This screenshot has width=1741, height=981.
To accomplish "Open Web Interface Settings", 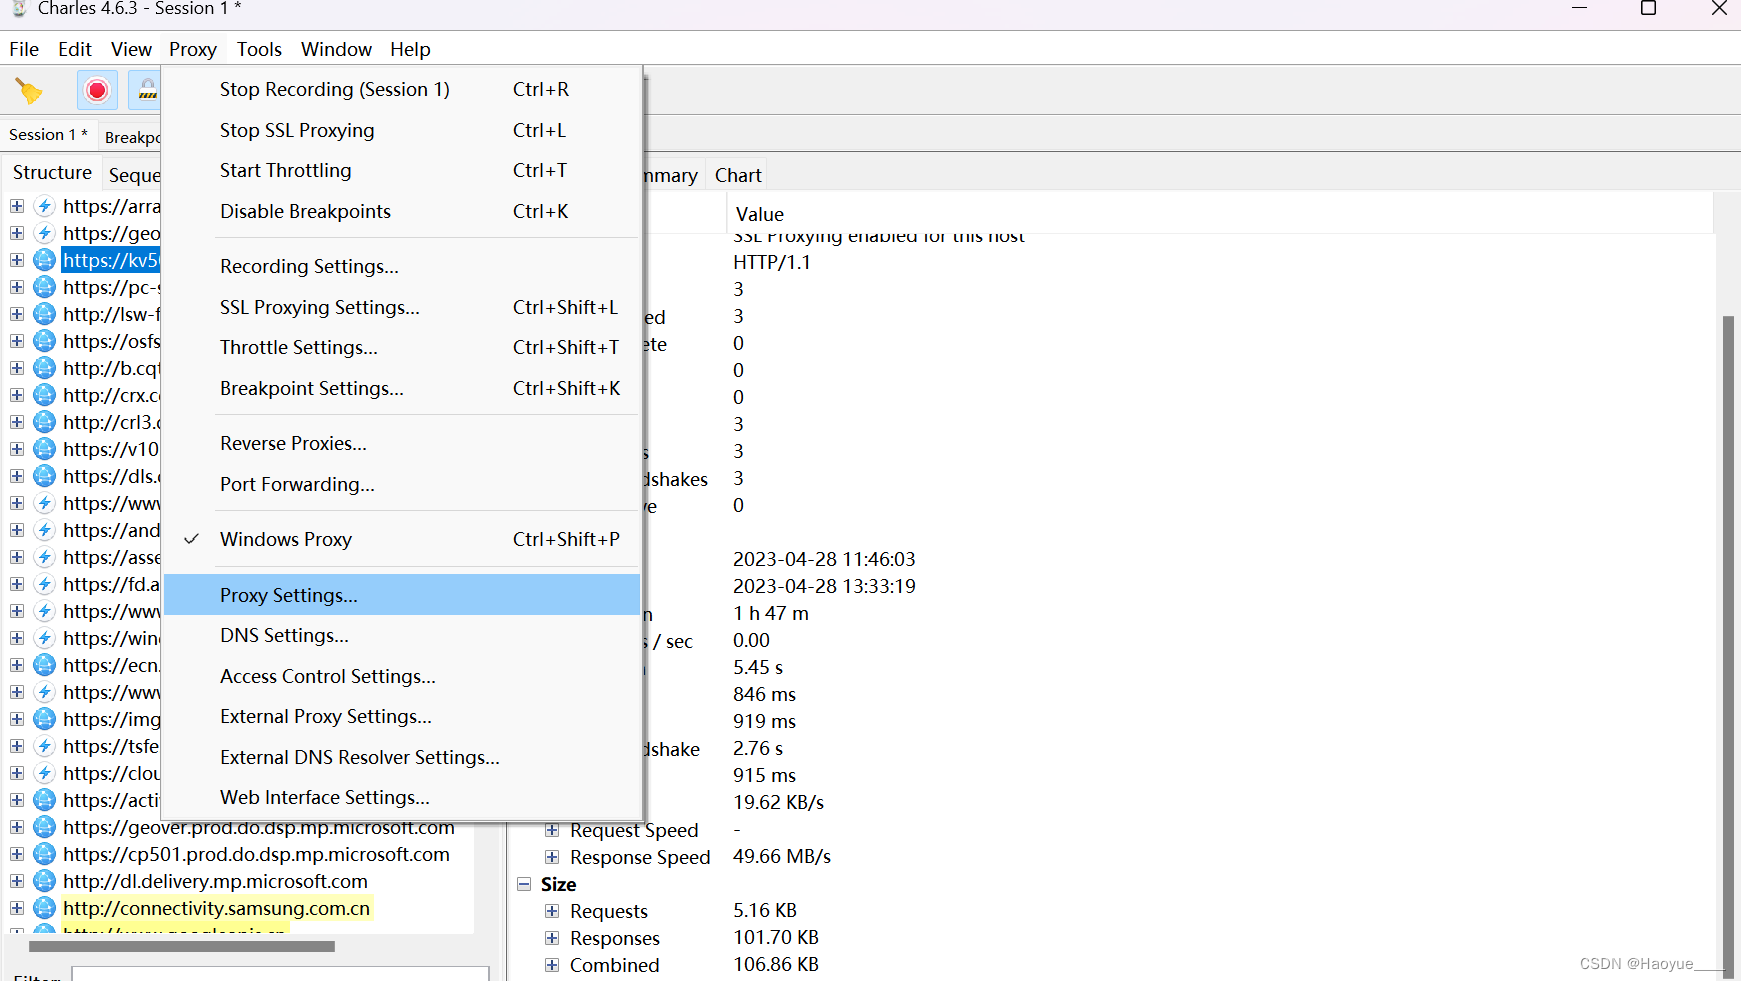I will coord(401,797).
